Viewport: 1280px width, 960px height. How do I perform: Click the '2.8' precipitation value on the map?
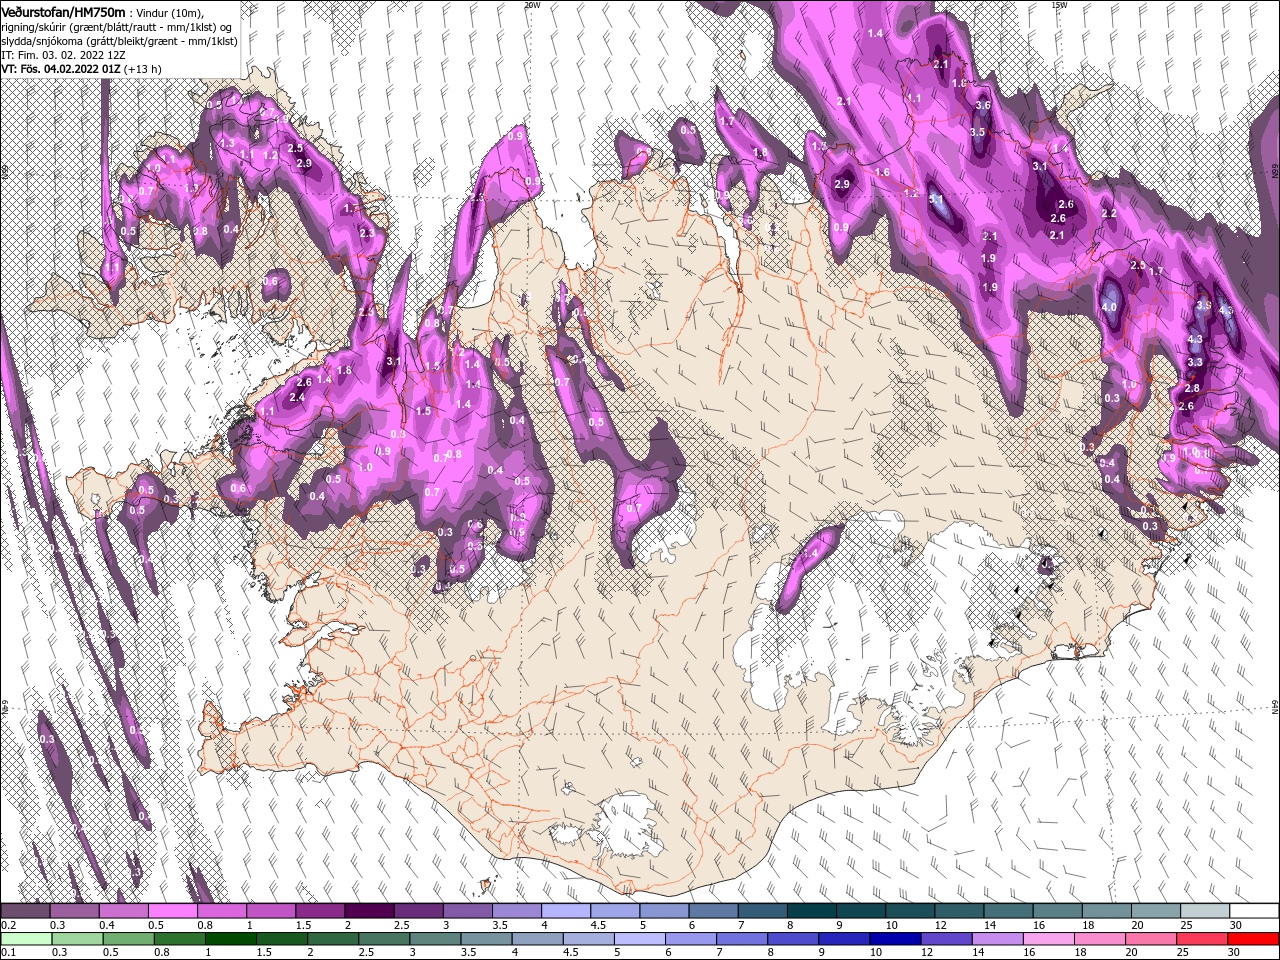[1191, 388]
